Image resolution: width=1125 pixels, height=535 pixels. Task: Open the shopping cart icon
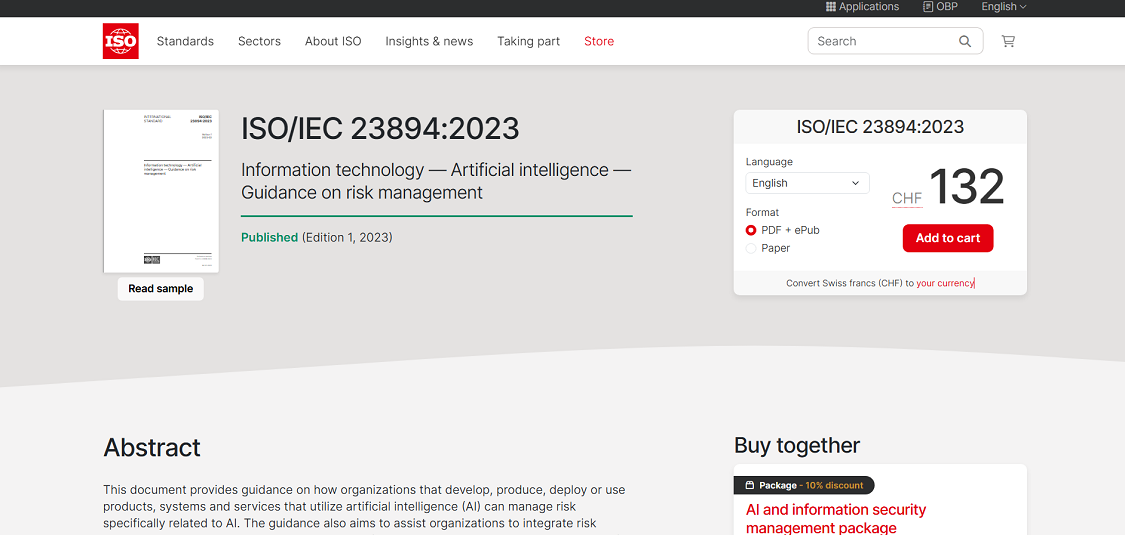[x=1008, y=42]
